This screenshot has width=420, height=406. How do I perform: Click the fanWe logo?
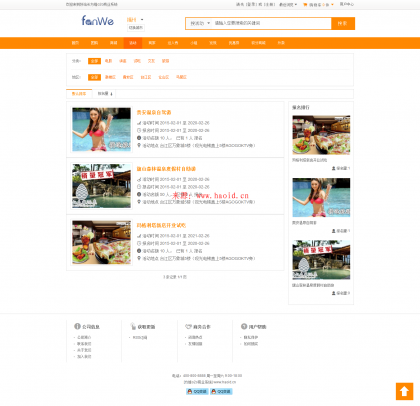tap(98, 21)
